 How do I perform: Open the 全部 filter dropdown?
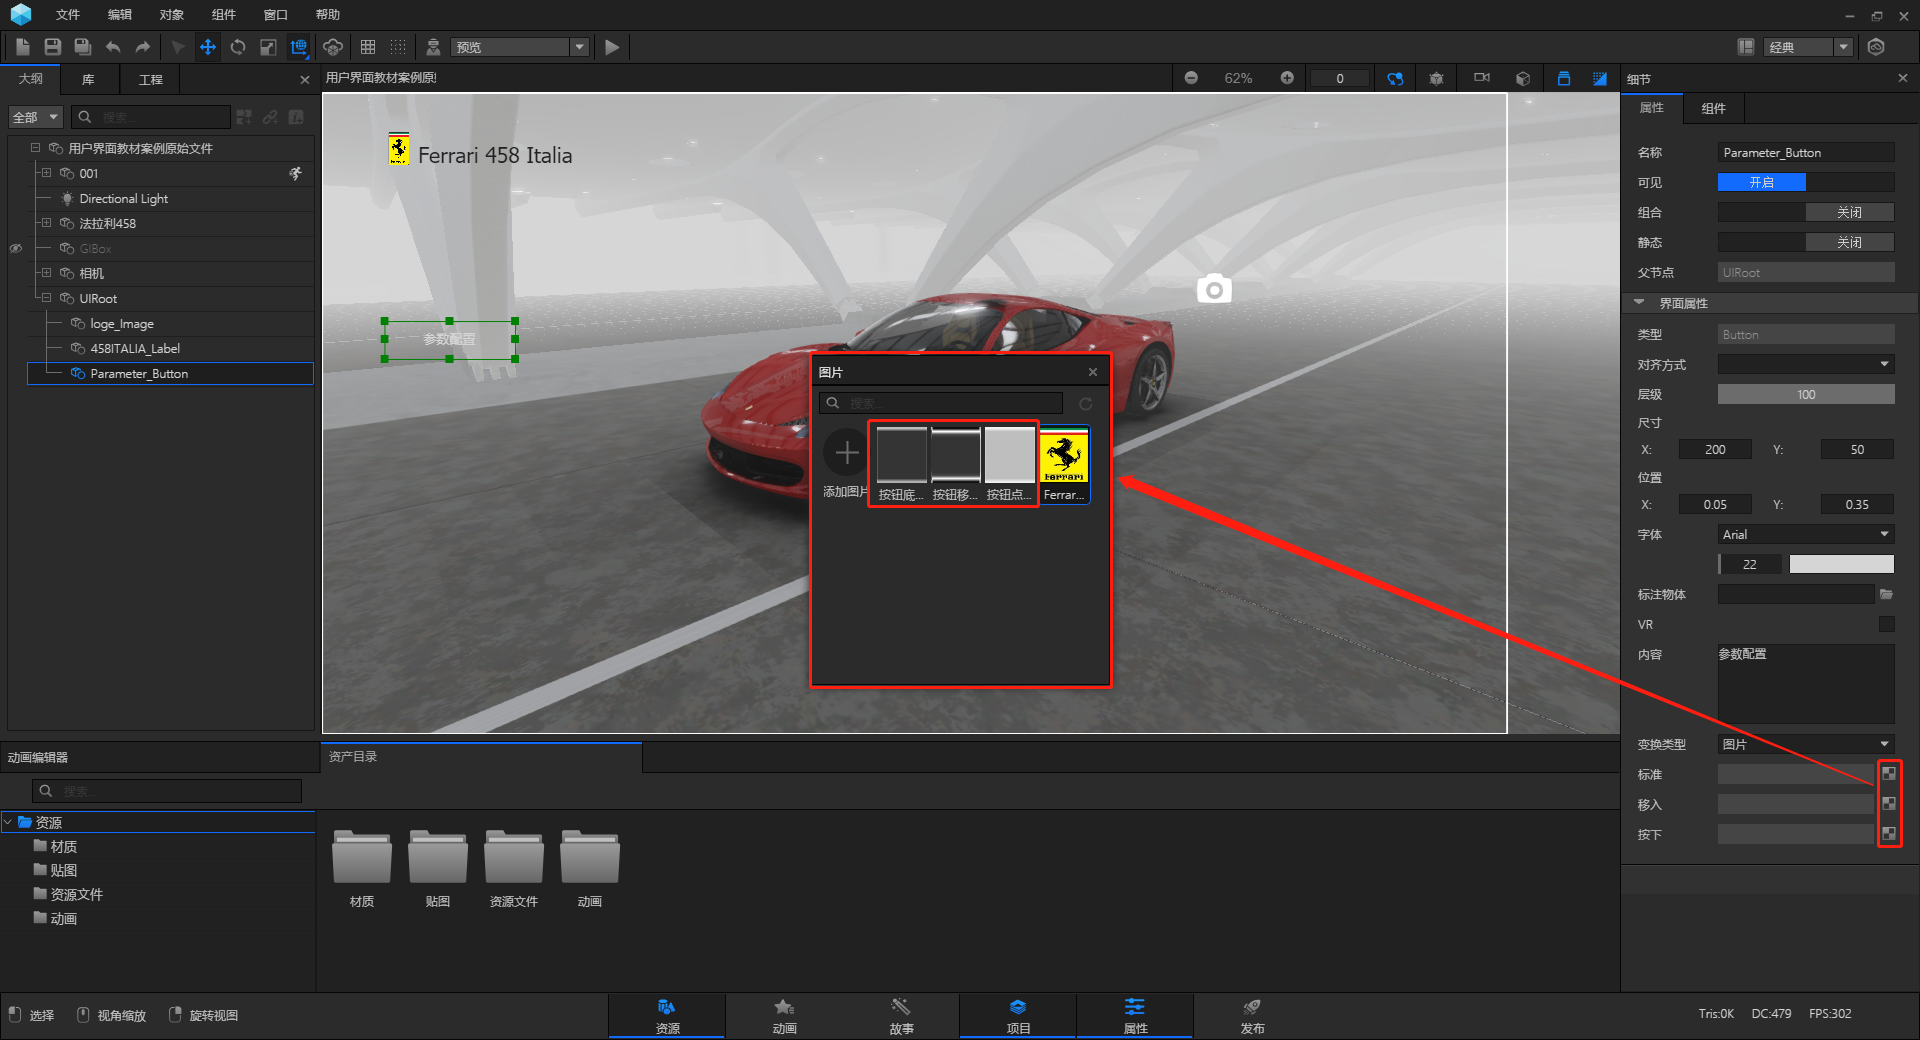36,117
